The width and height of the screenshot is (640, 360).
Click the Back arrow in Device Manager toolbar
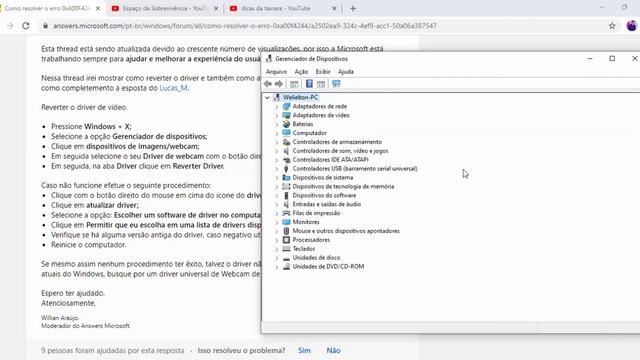[268, 84]
